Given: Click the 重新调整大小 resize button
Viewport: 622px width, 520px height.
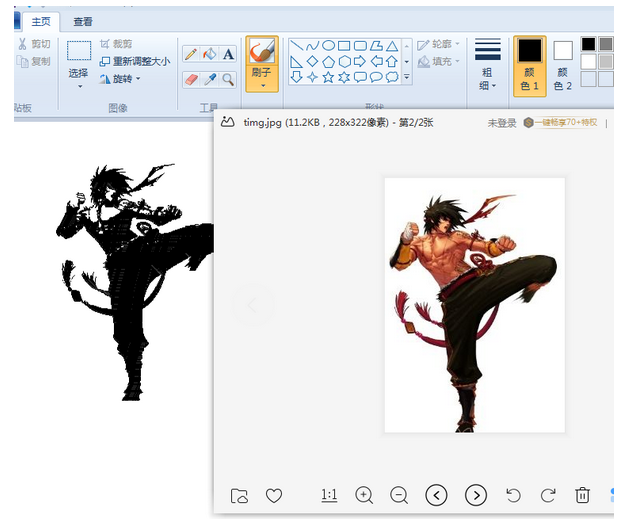Looking at the screenshot, I should [x=135, y=61].
